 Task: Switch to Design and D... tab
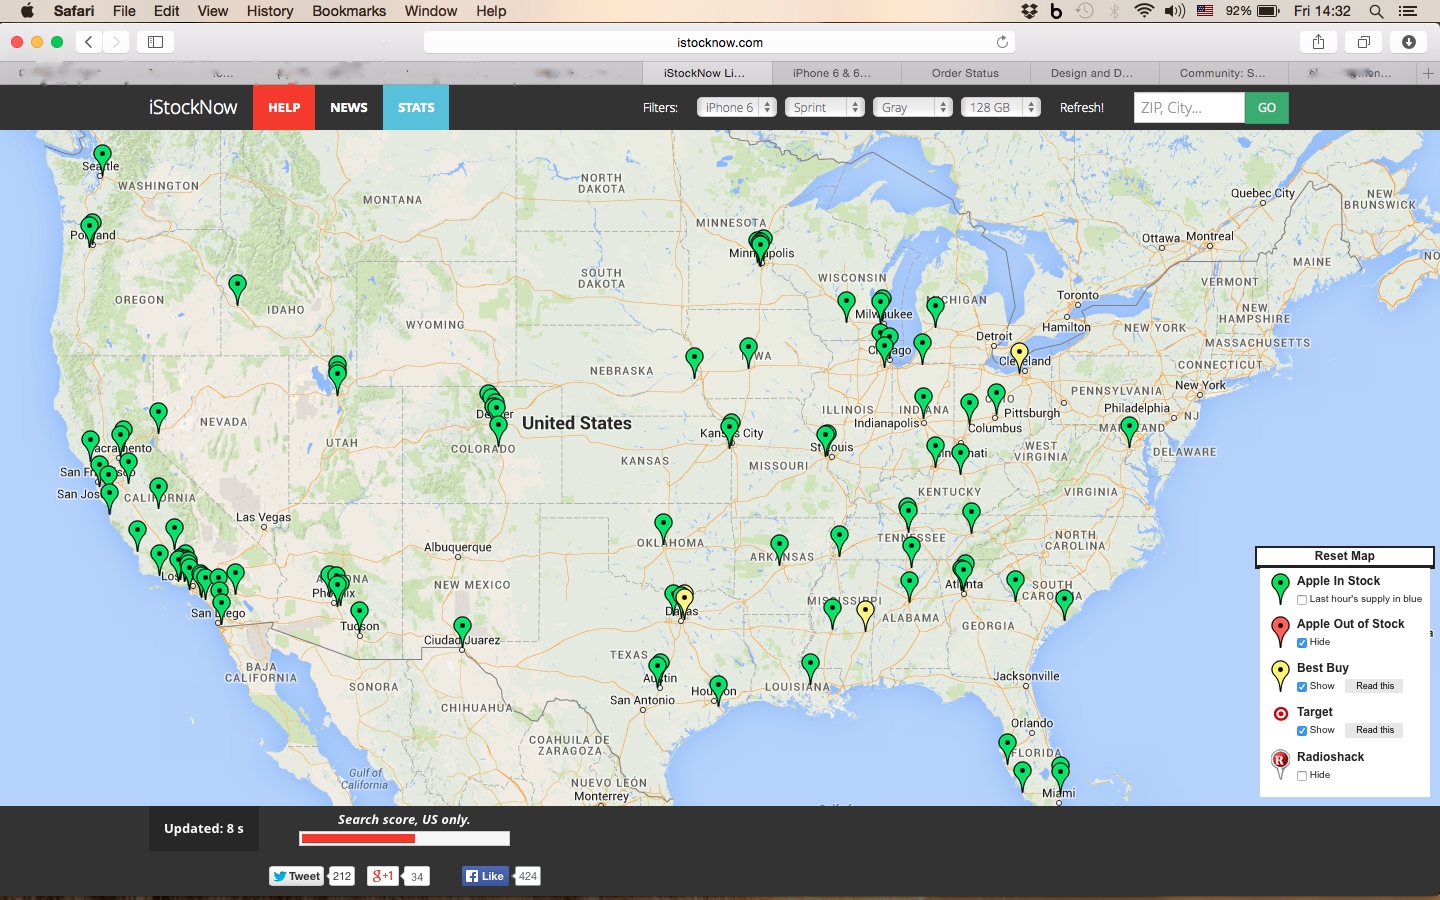coord(1094,73)
